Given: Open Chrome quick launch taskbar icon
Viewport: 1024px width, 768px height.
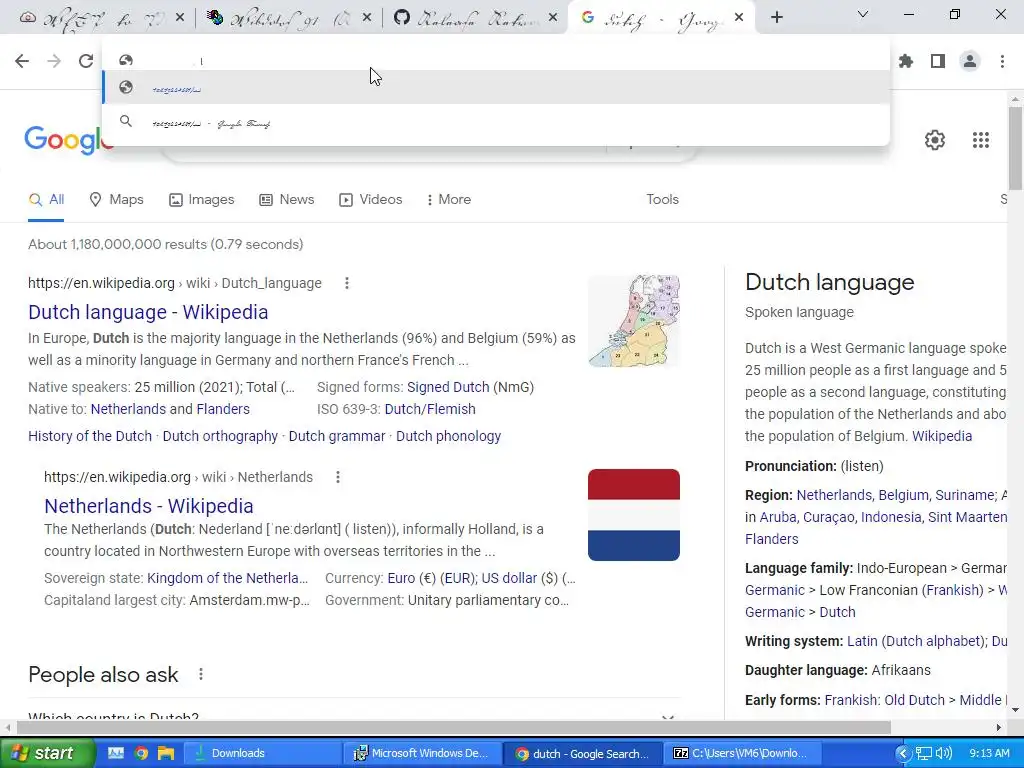Looking at the screenshot, I should [x=140, y=753].
